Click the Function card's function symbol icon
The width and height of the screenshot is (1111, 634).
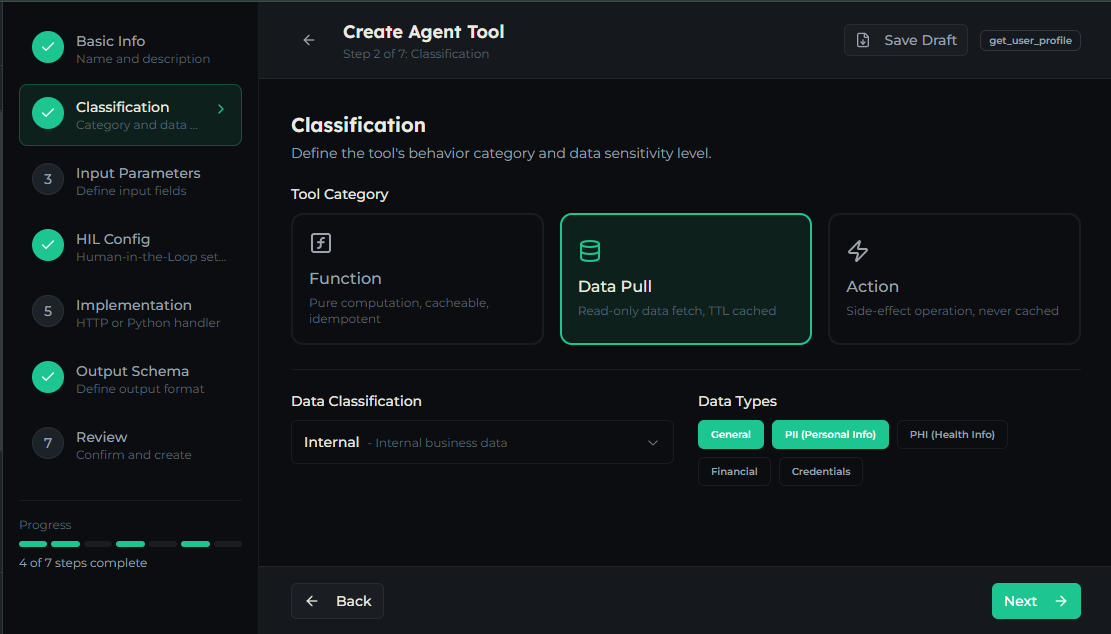321,243
